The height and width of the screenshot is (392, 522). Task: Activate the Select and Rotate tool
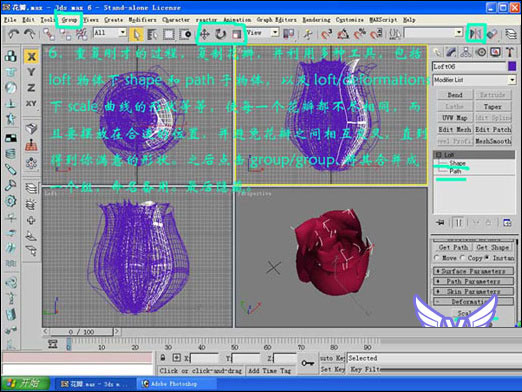[x=220, y=34]
